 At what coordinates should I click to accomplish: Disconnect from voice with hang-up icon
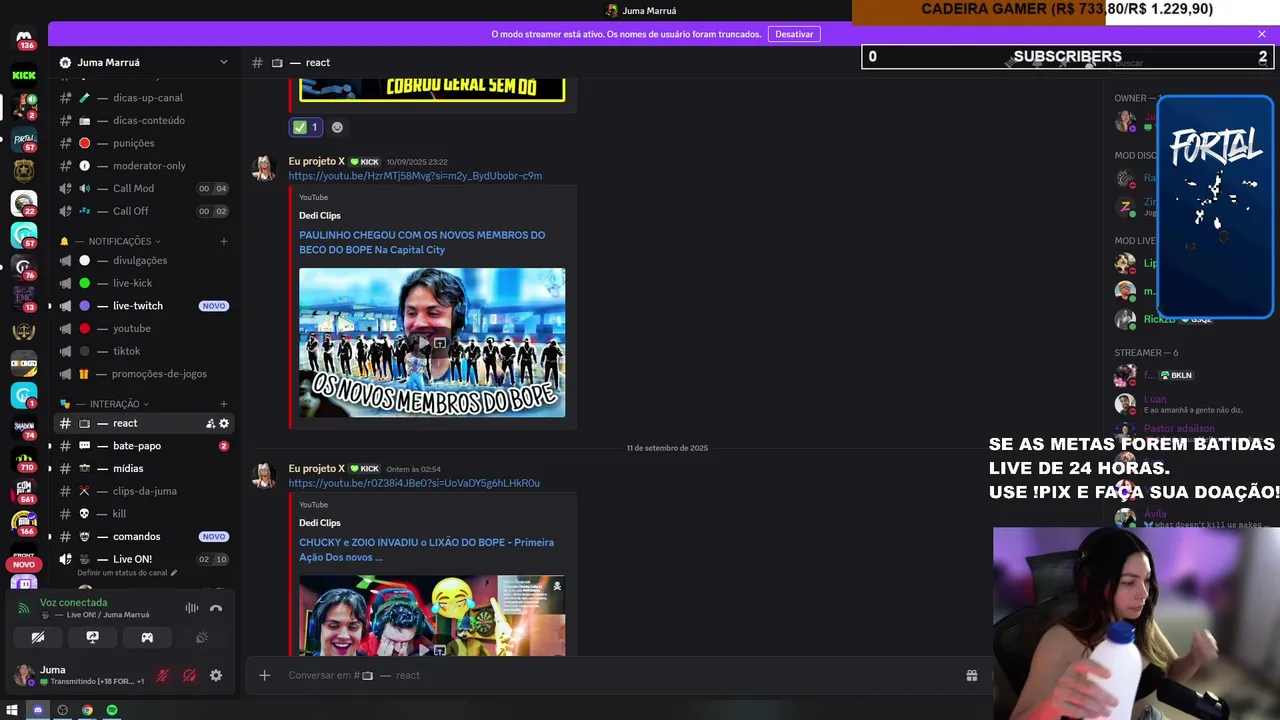pyautogui.click(x=216, y=608)
